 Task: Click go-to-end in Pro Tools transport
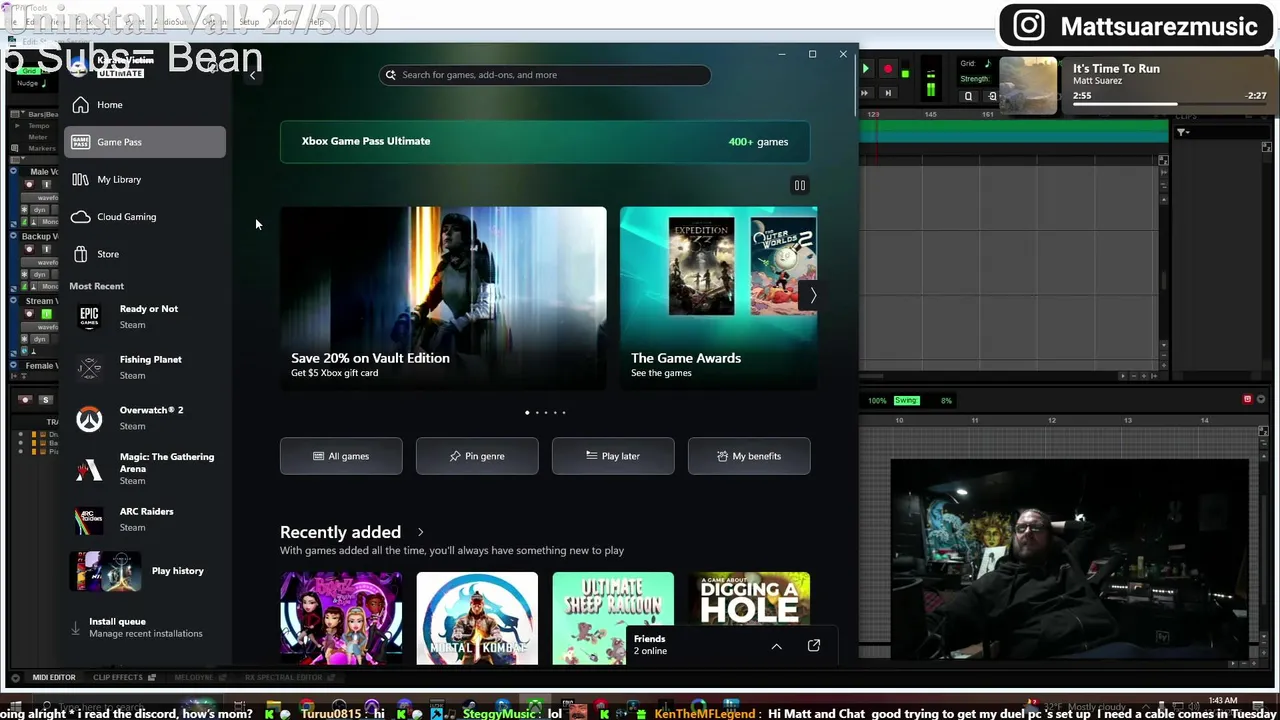point(887,93)
